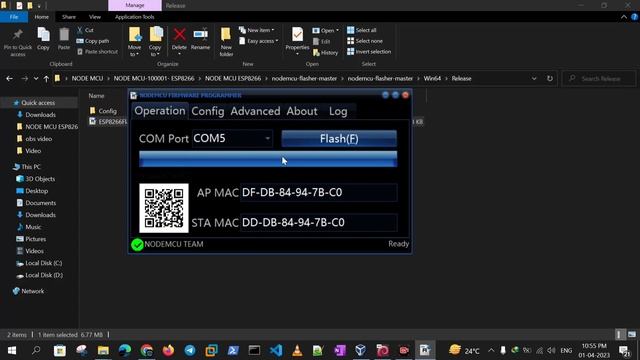Open the New item dropdown

point(257,30)
